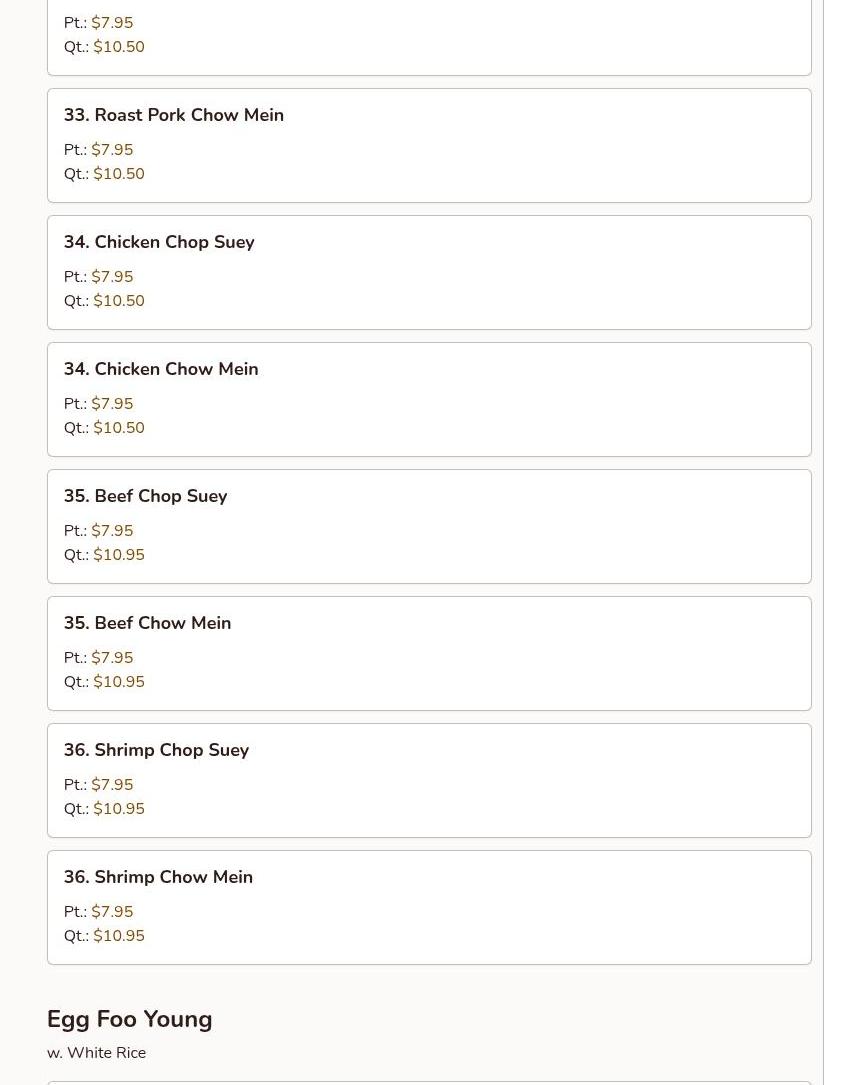Click Beef Chow Mein Pt. $7.95 price
The image size is (844, 1085).
pos(112,657)
